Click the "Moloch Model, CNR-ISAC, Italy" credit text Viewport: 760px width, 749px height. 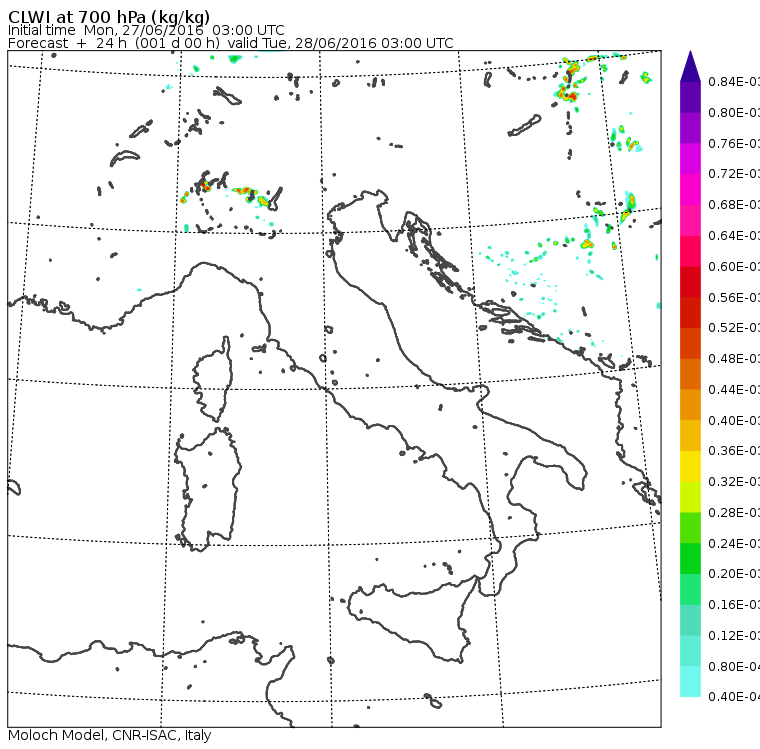[110, 735]
